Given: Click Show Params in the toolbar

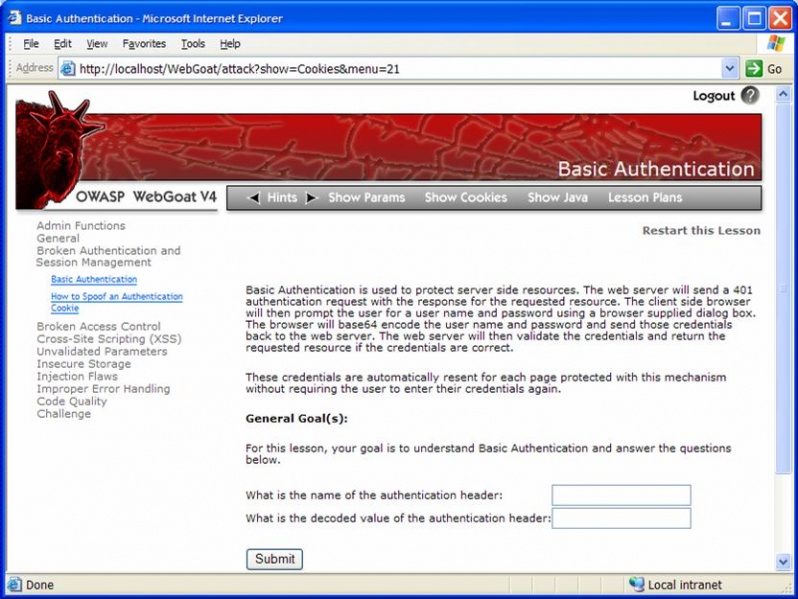Looking at the screenshot, I should (x=366, y=197).
